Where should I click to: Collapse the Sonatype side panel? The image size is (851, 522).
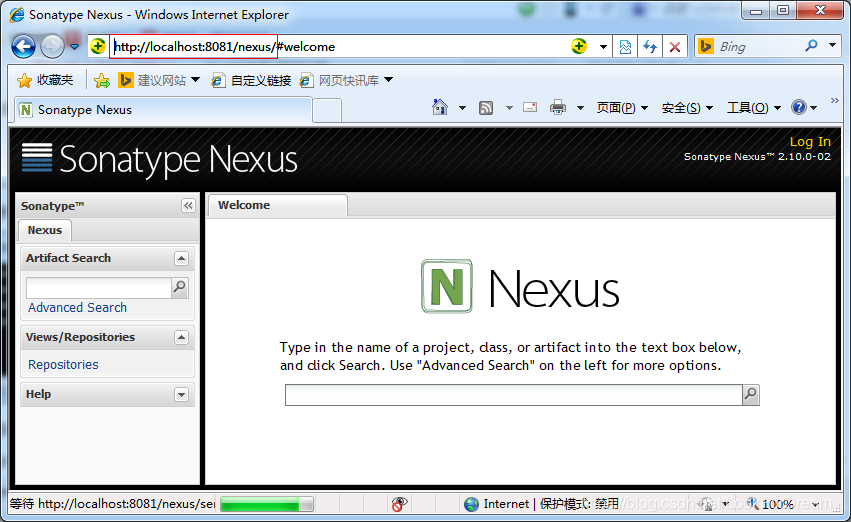click(x=188, y=206)
